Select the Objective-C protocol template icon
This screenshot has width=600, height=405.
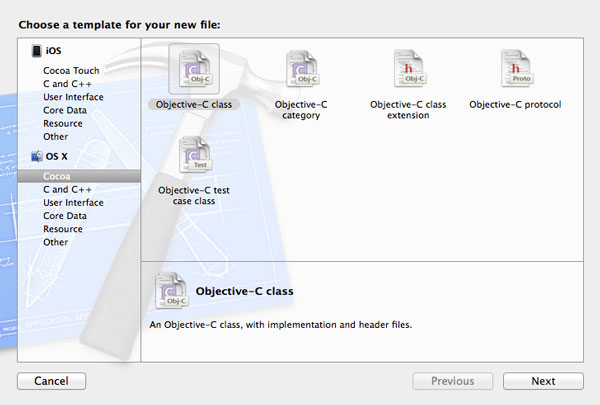(517, 69)
